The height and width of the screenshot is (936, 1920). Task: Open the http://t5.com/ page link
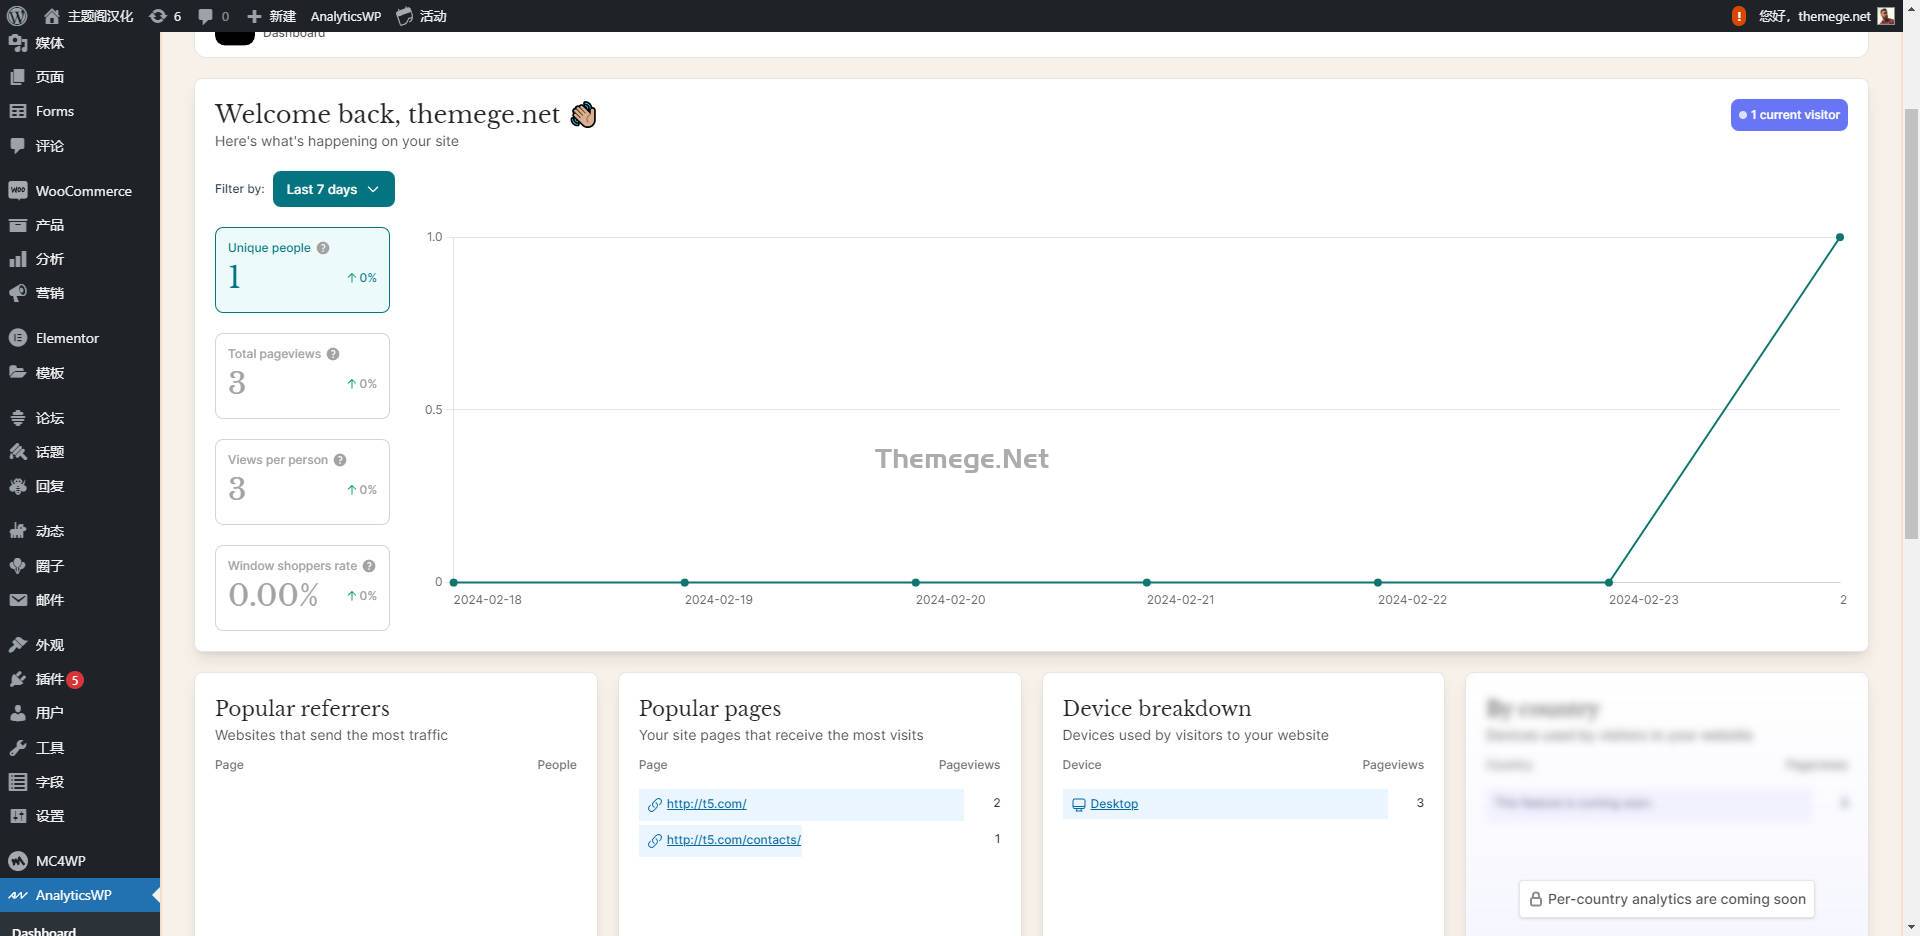(x=706, y=804)
